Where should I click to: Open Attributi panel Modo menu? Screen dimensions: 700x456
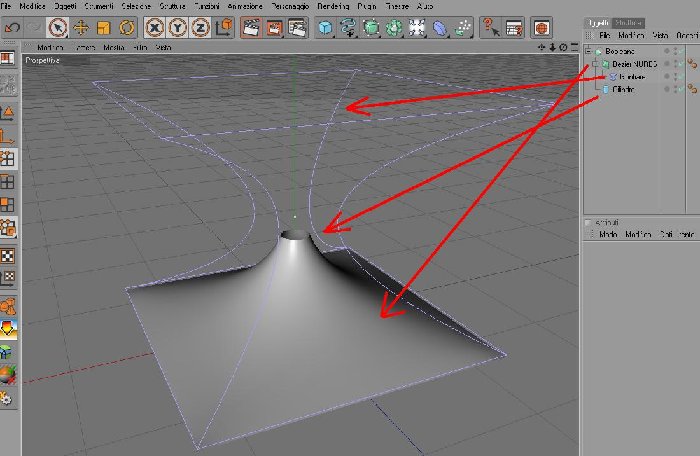(608, 234)
